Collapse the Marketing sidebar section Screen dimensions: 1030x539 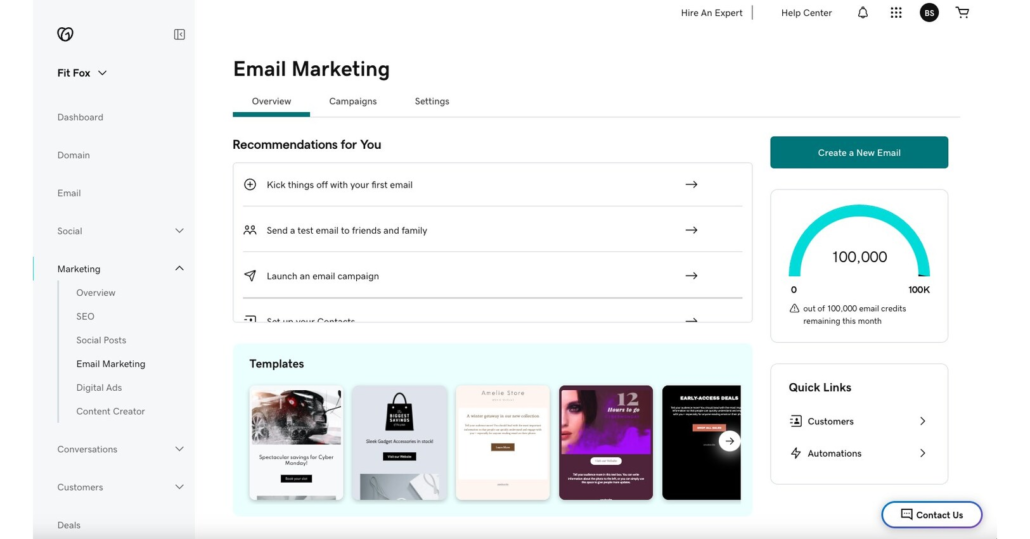coord(179,269)
